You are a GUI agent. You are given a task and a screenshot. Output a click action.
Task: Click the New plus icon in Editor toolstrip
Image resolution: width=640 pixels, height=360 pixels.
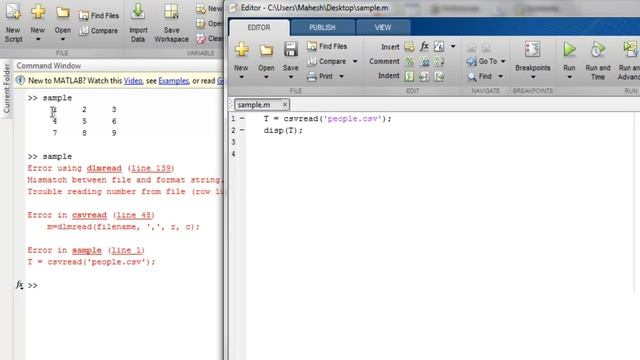coord(241,50)
